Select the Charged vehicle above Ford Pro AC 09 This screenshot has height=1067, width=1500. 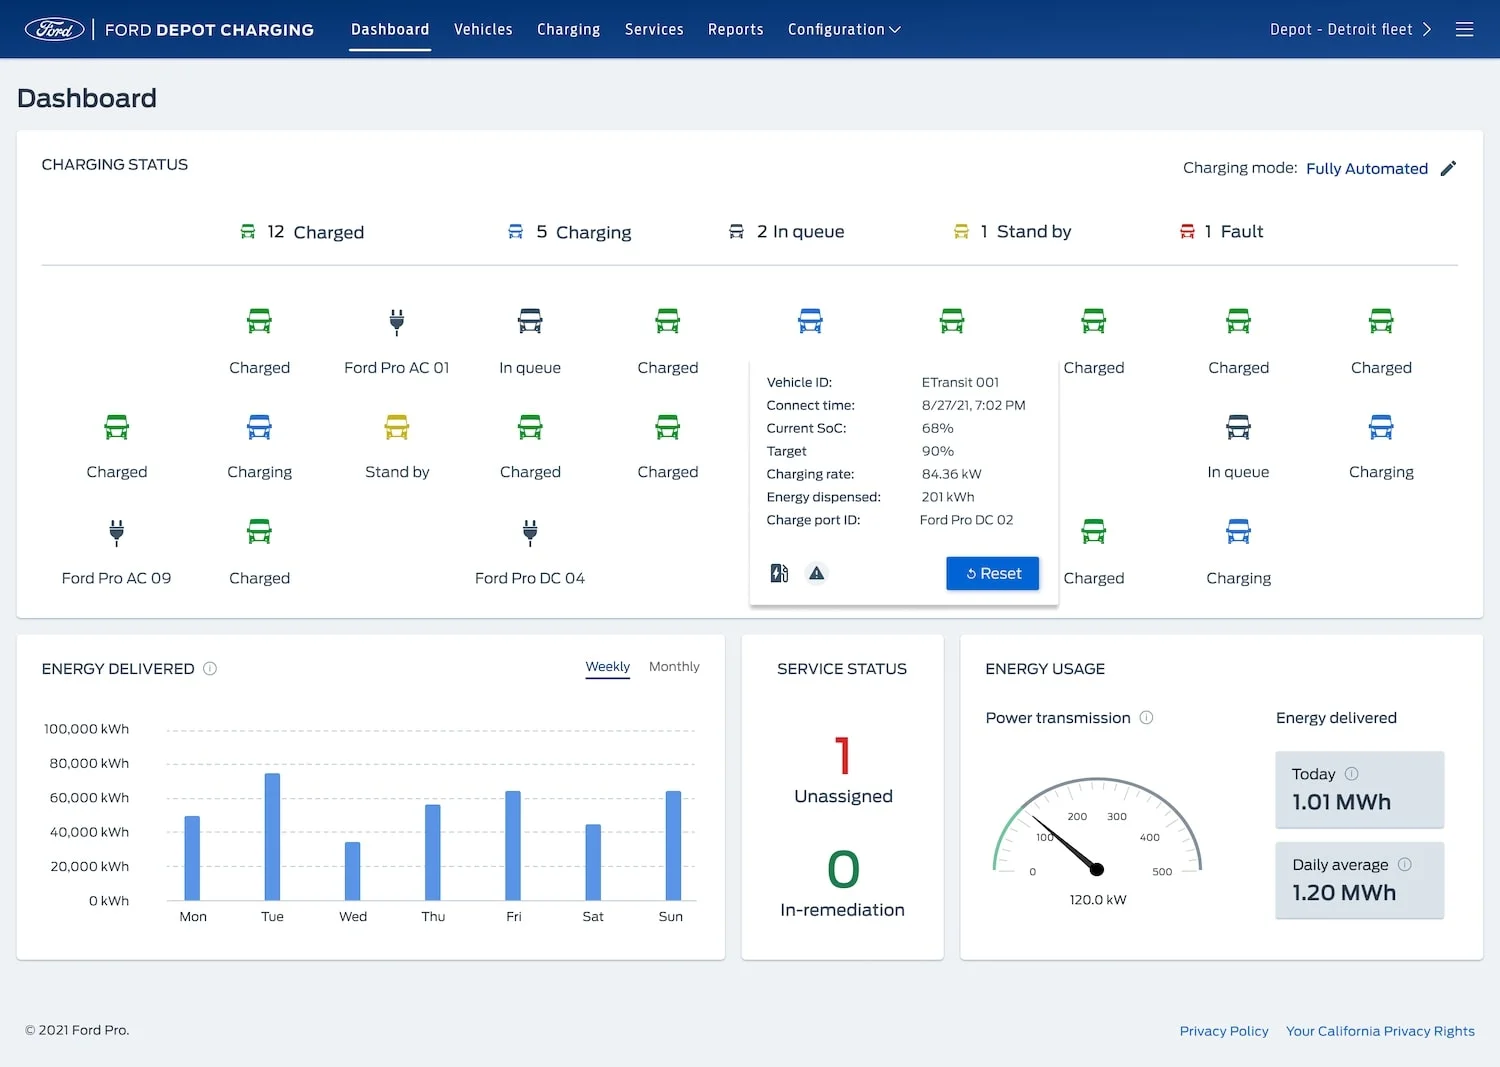(x=117, y=427)
